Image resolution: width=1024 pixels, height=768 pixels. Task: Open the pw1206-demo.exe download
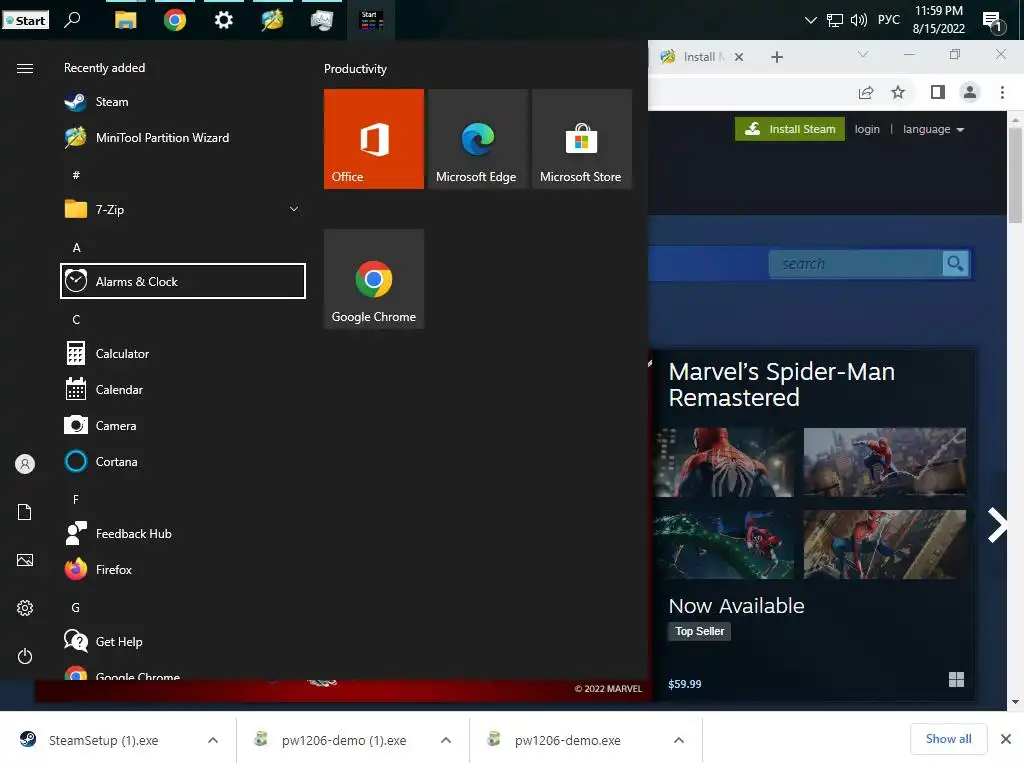click(568, 740)
